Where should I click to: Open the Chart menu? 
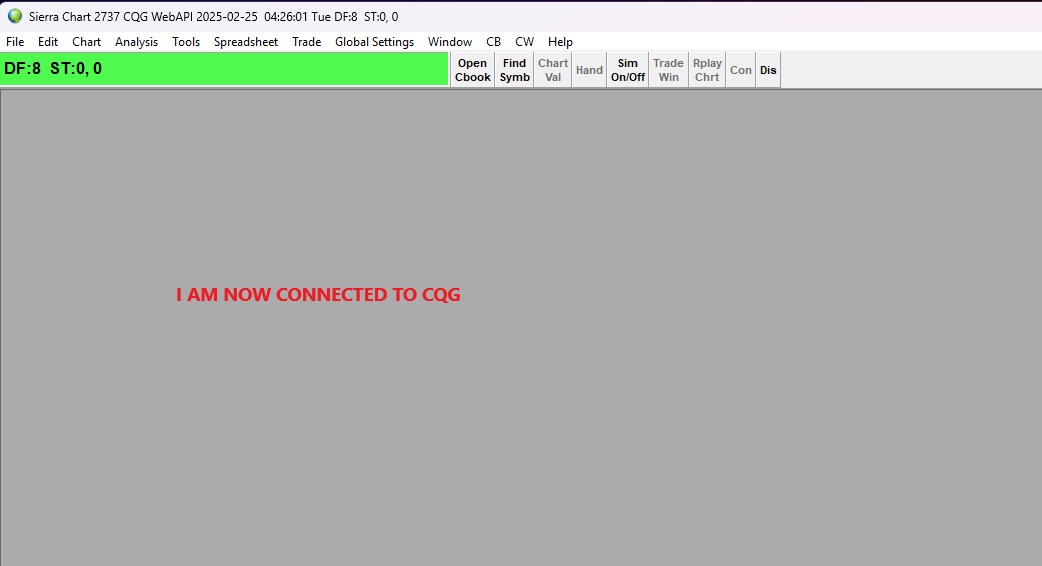pos(86,42)
